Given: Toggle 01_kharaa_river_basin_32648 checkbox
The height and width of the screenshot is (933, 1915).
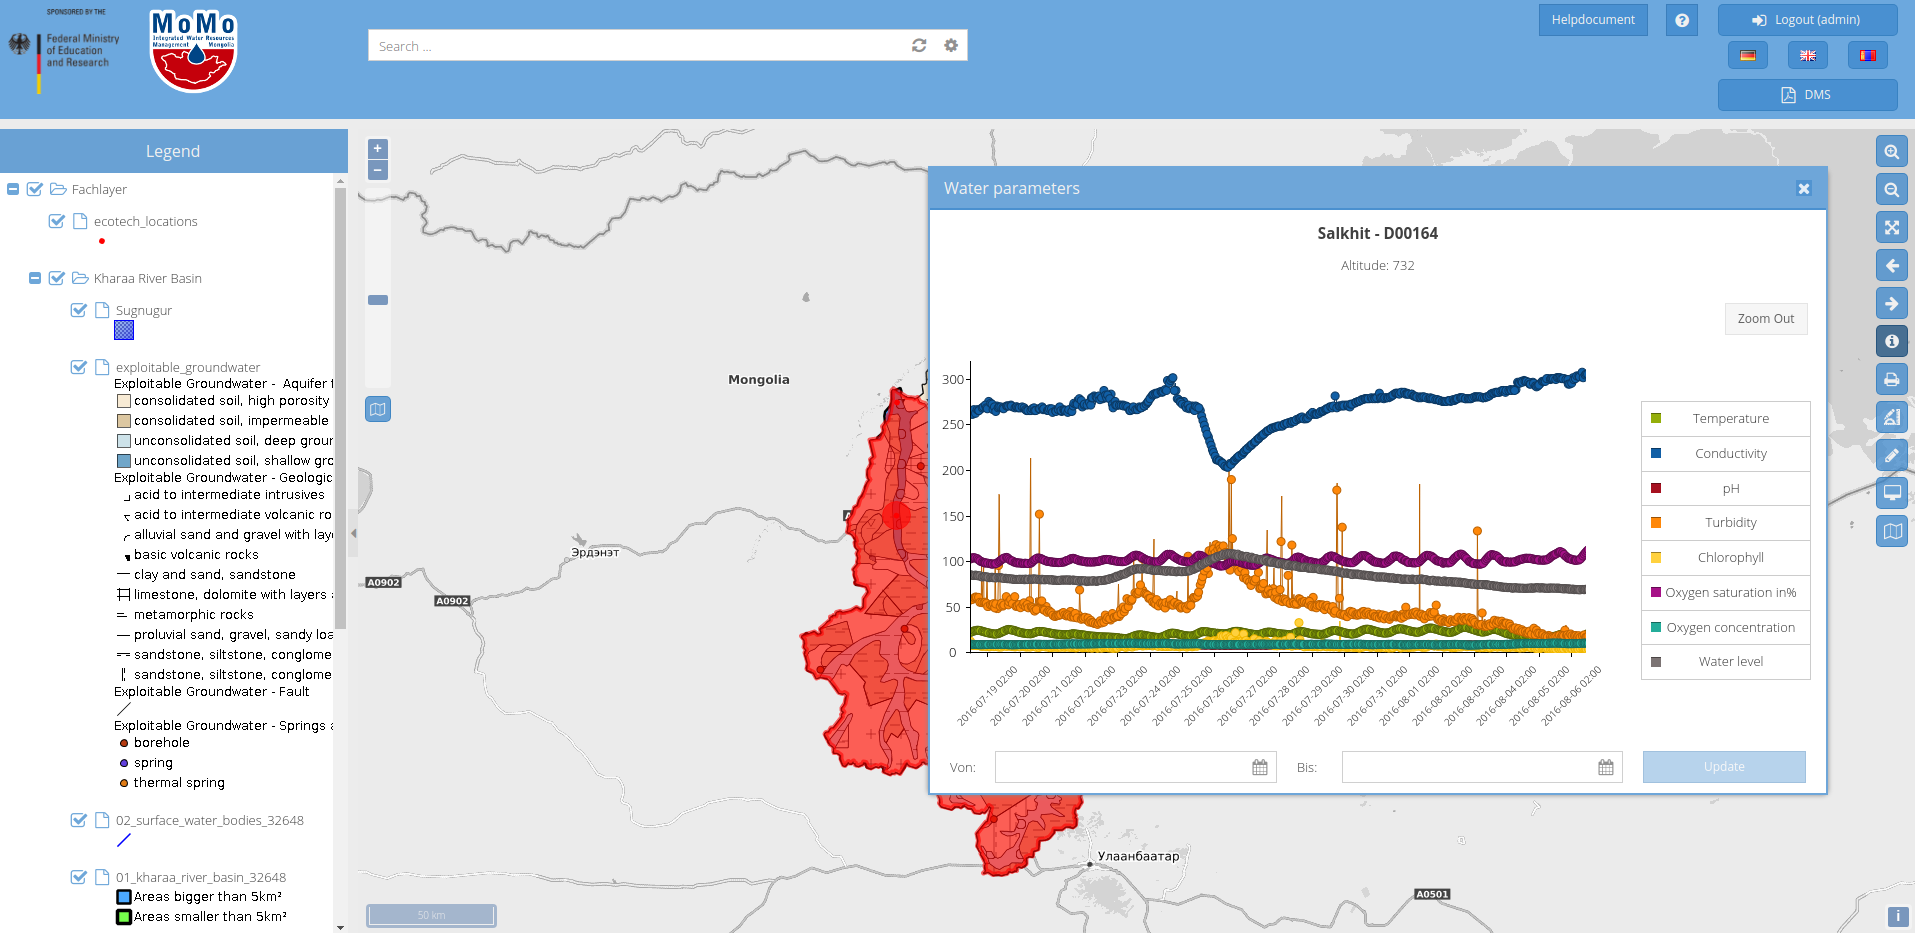Looking at the screenshot, I should (79, 877).
